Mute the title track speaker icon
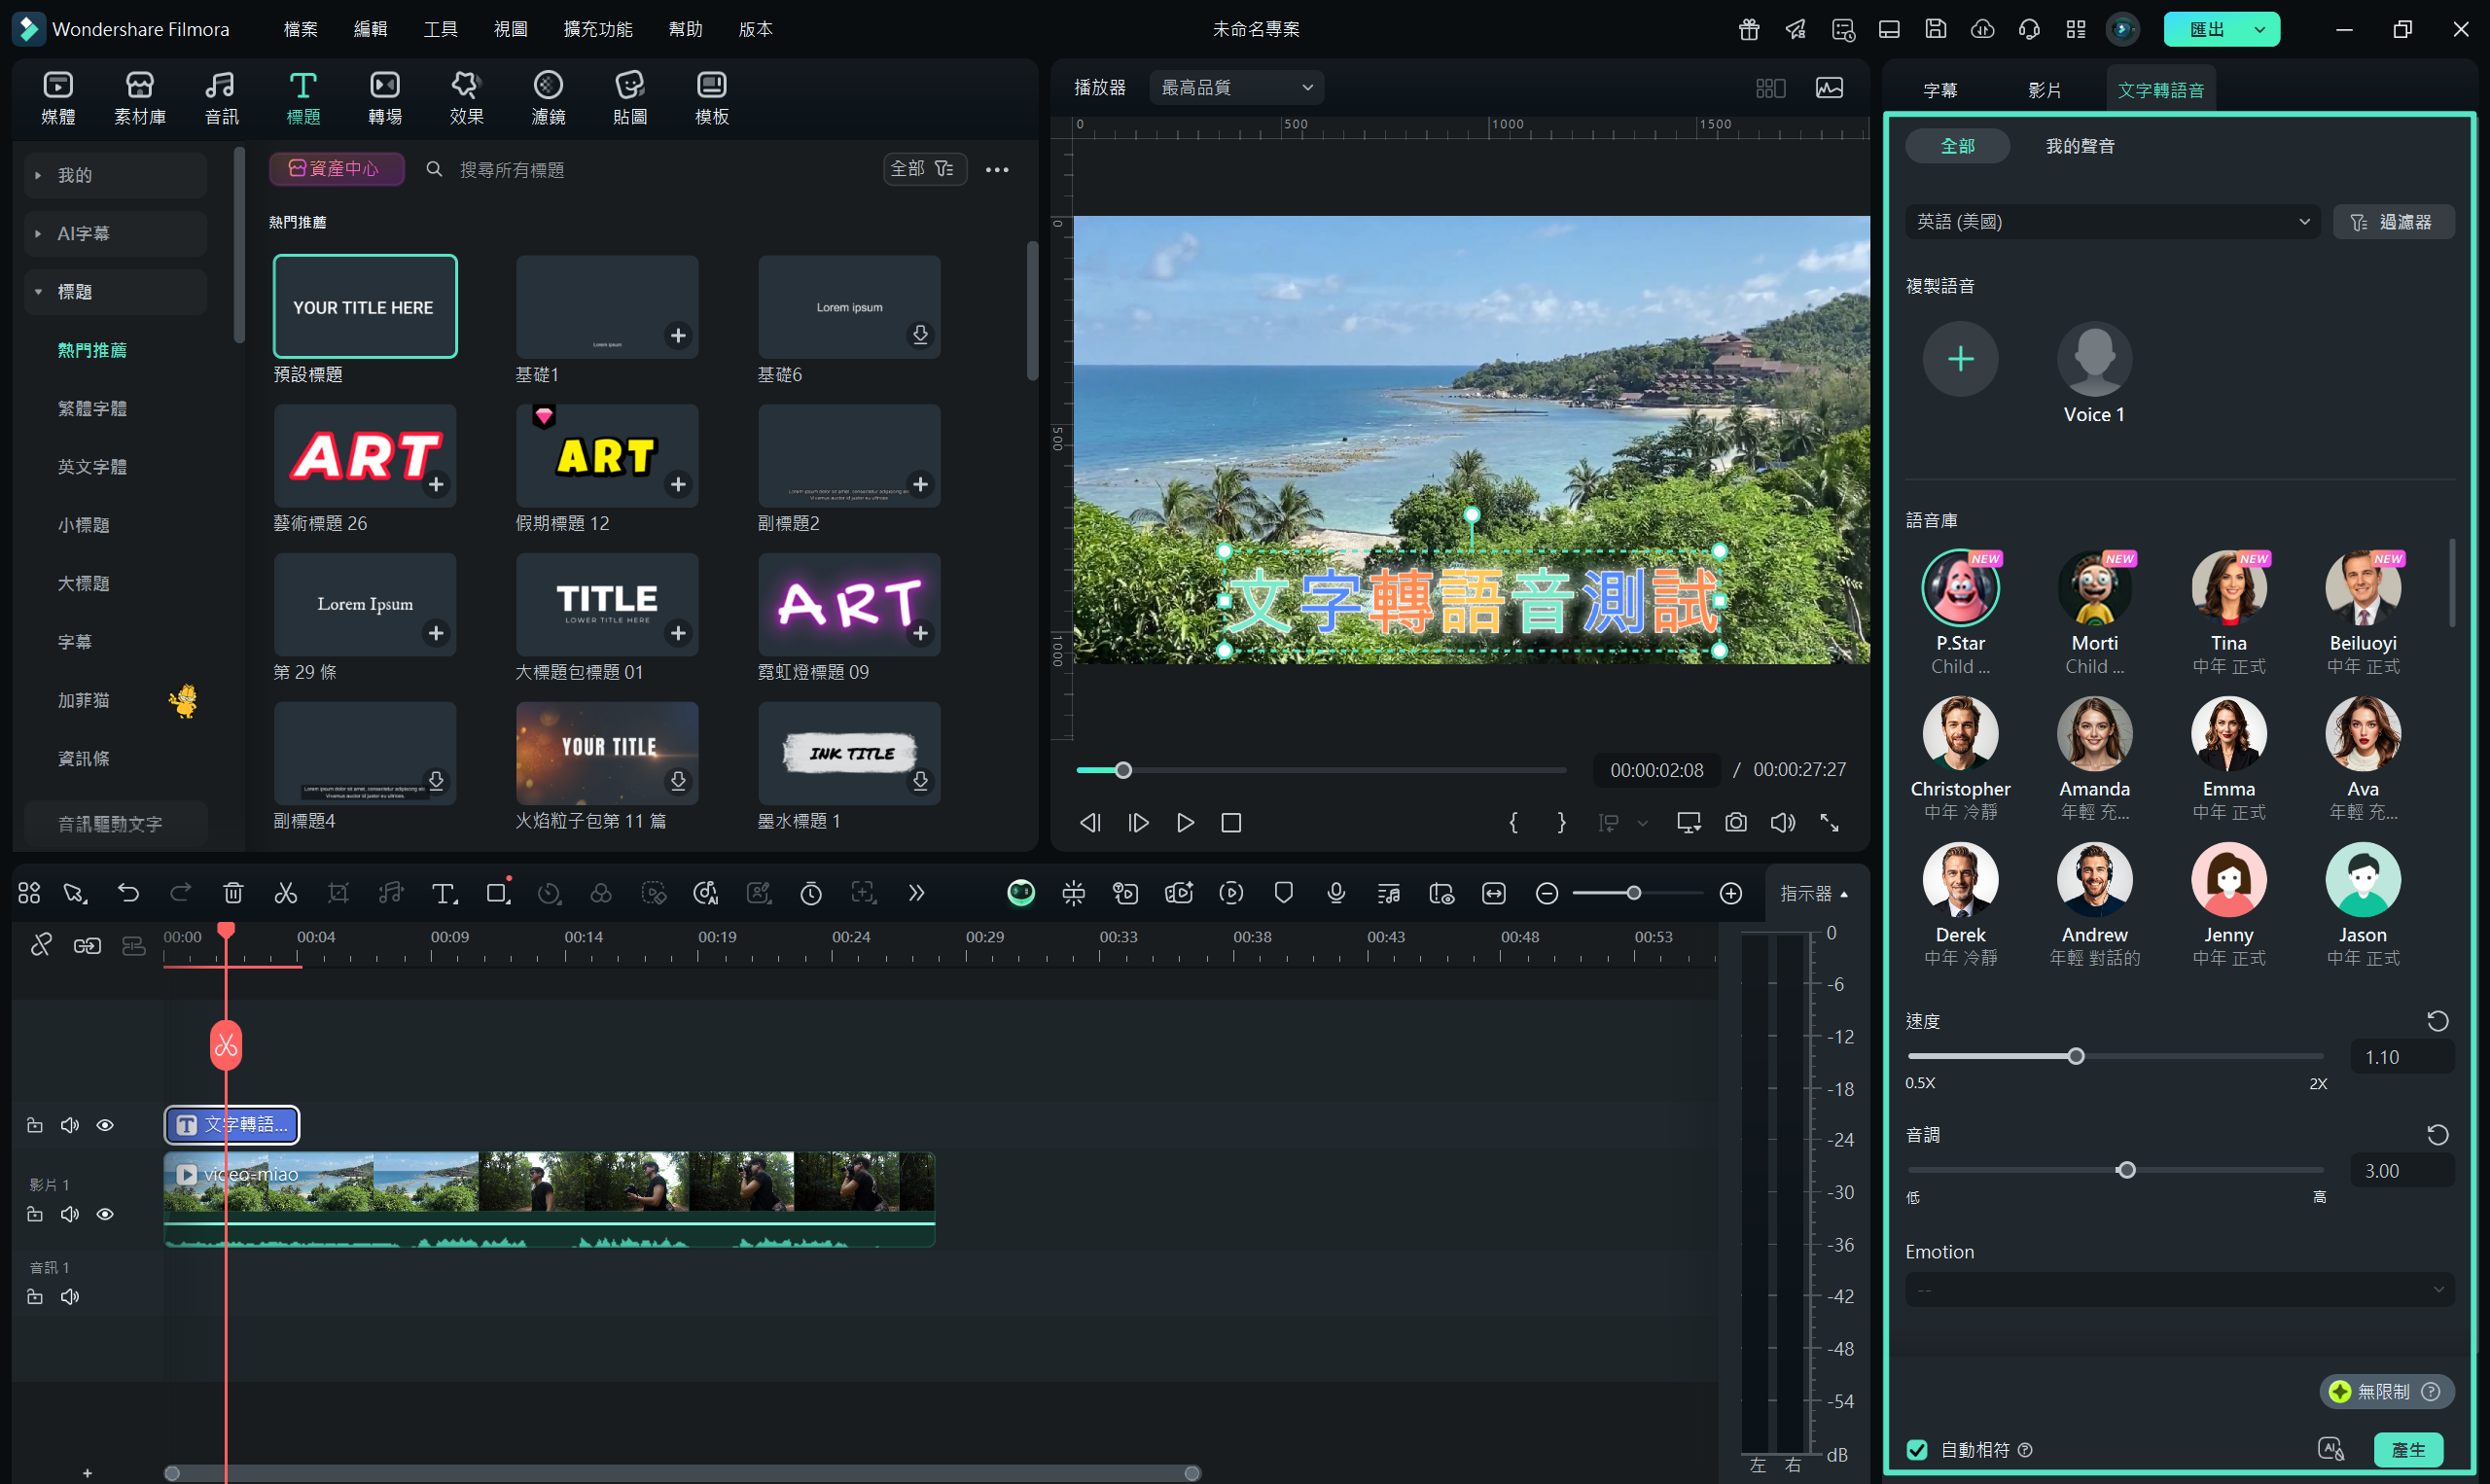The image size is (2490, 1484). 70,1125
